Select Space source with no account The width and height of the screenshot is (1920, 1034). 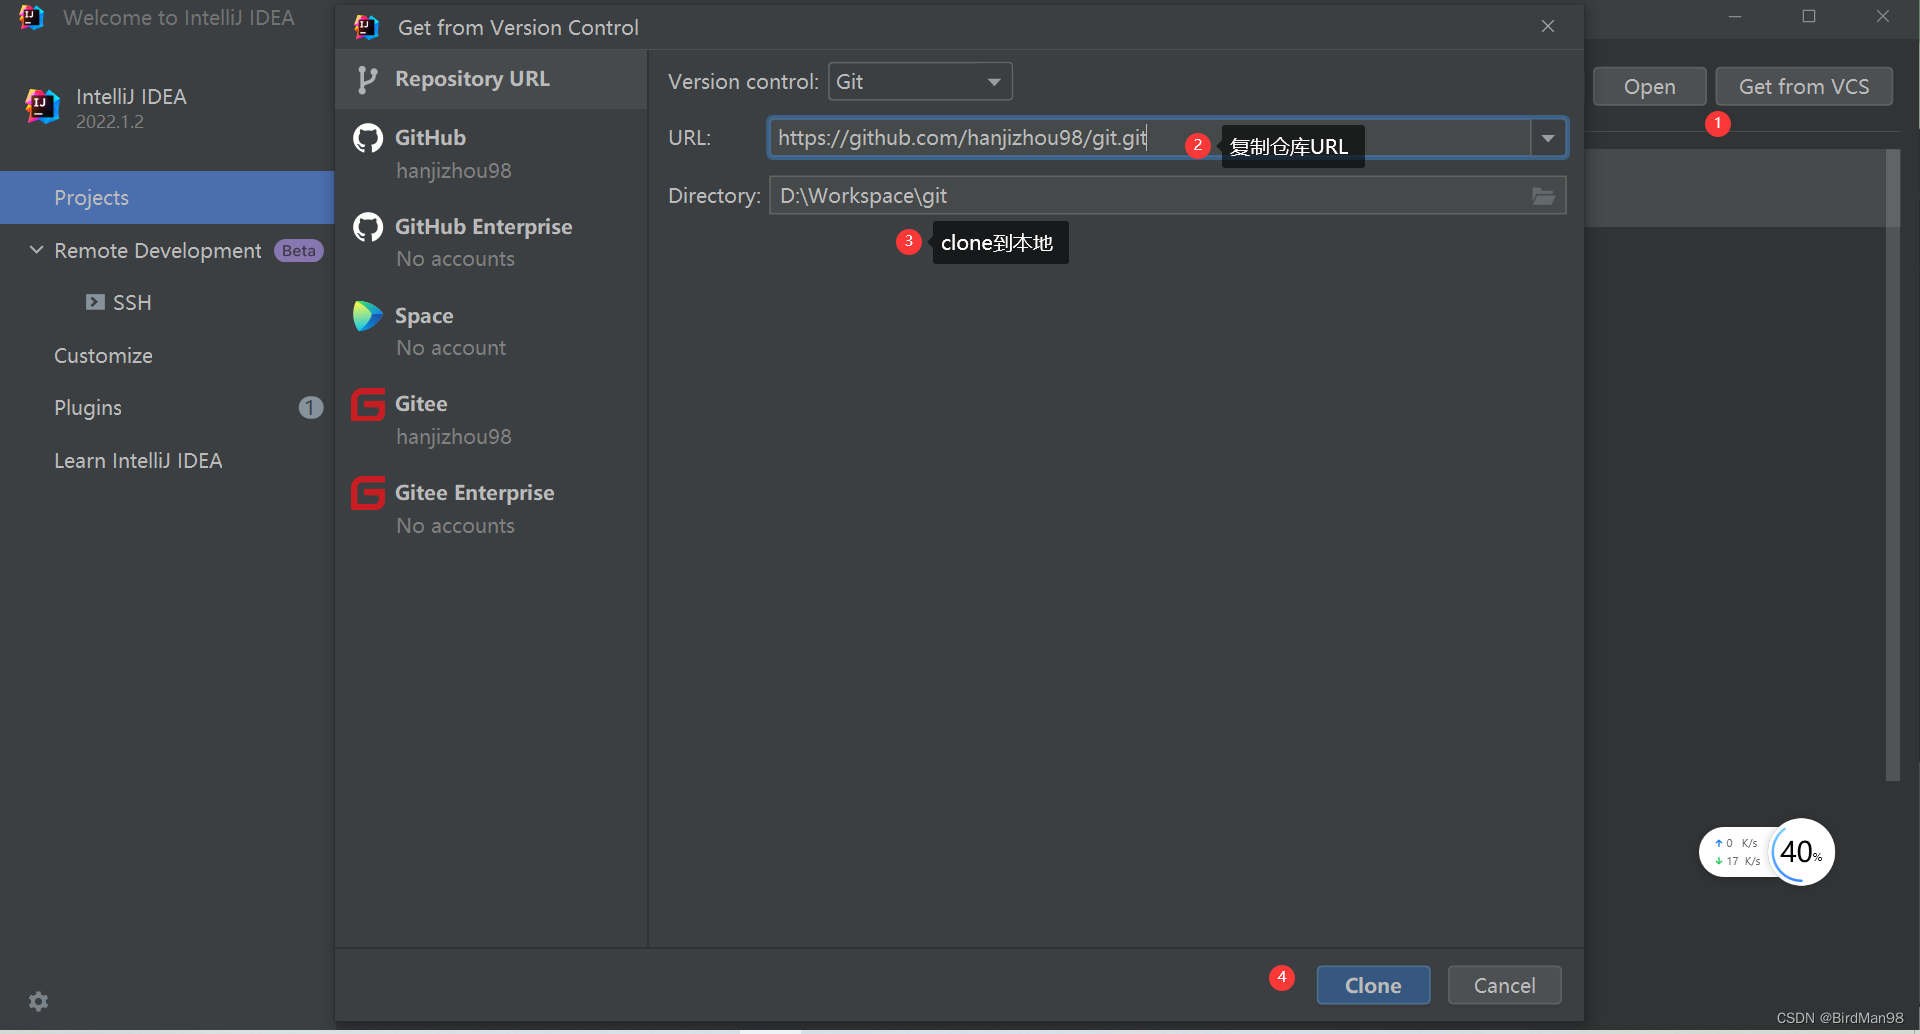click(x=491, y=331)
